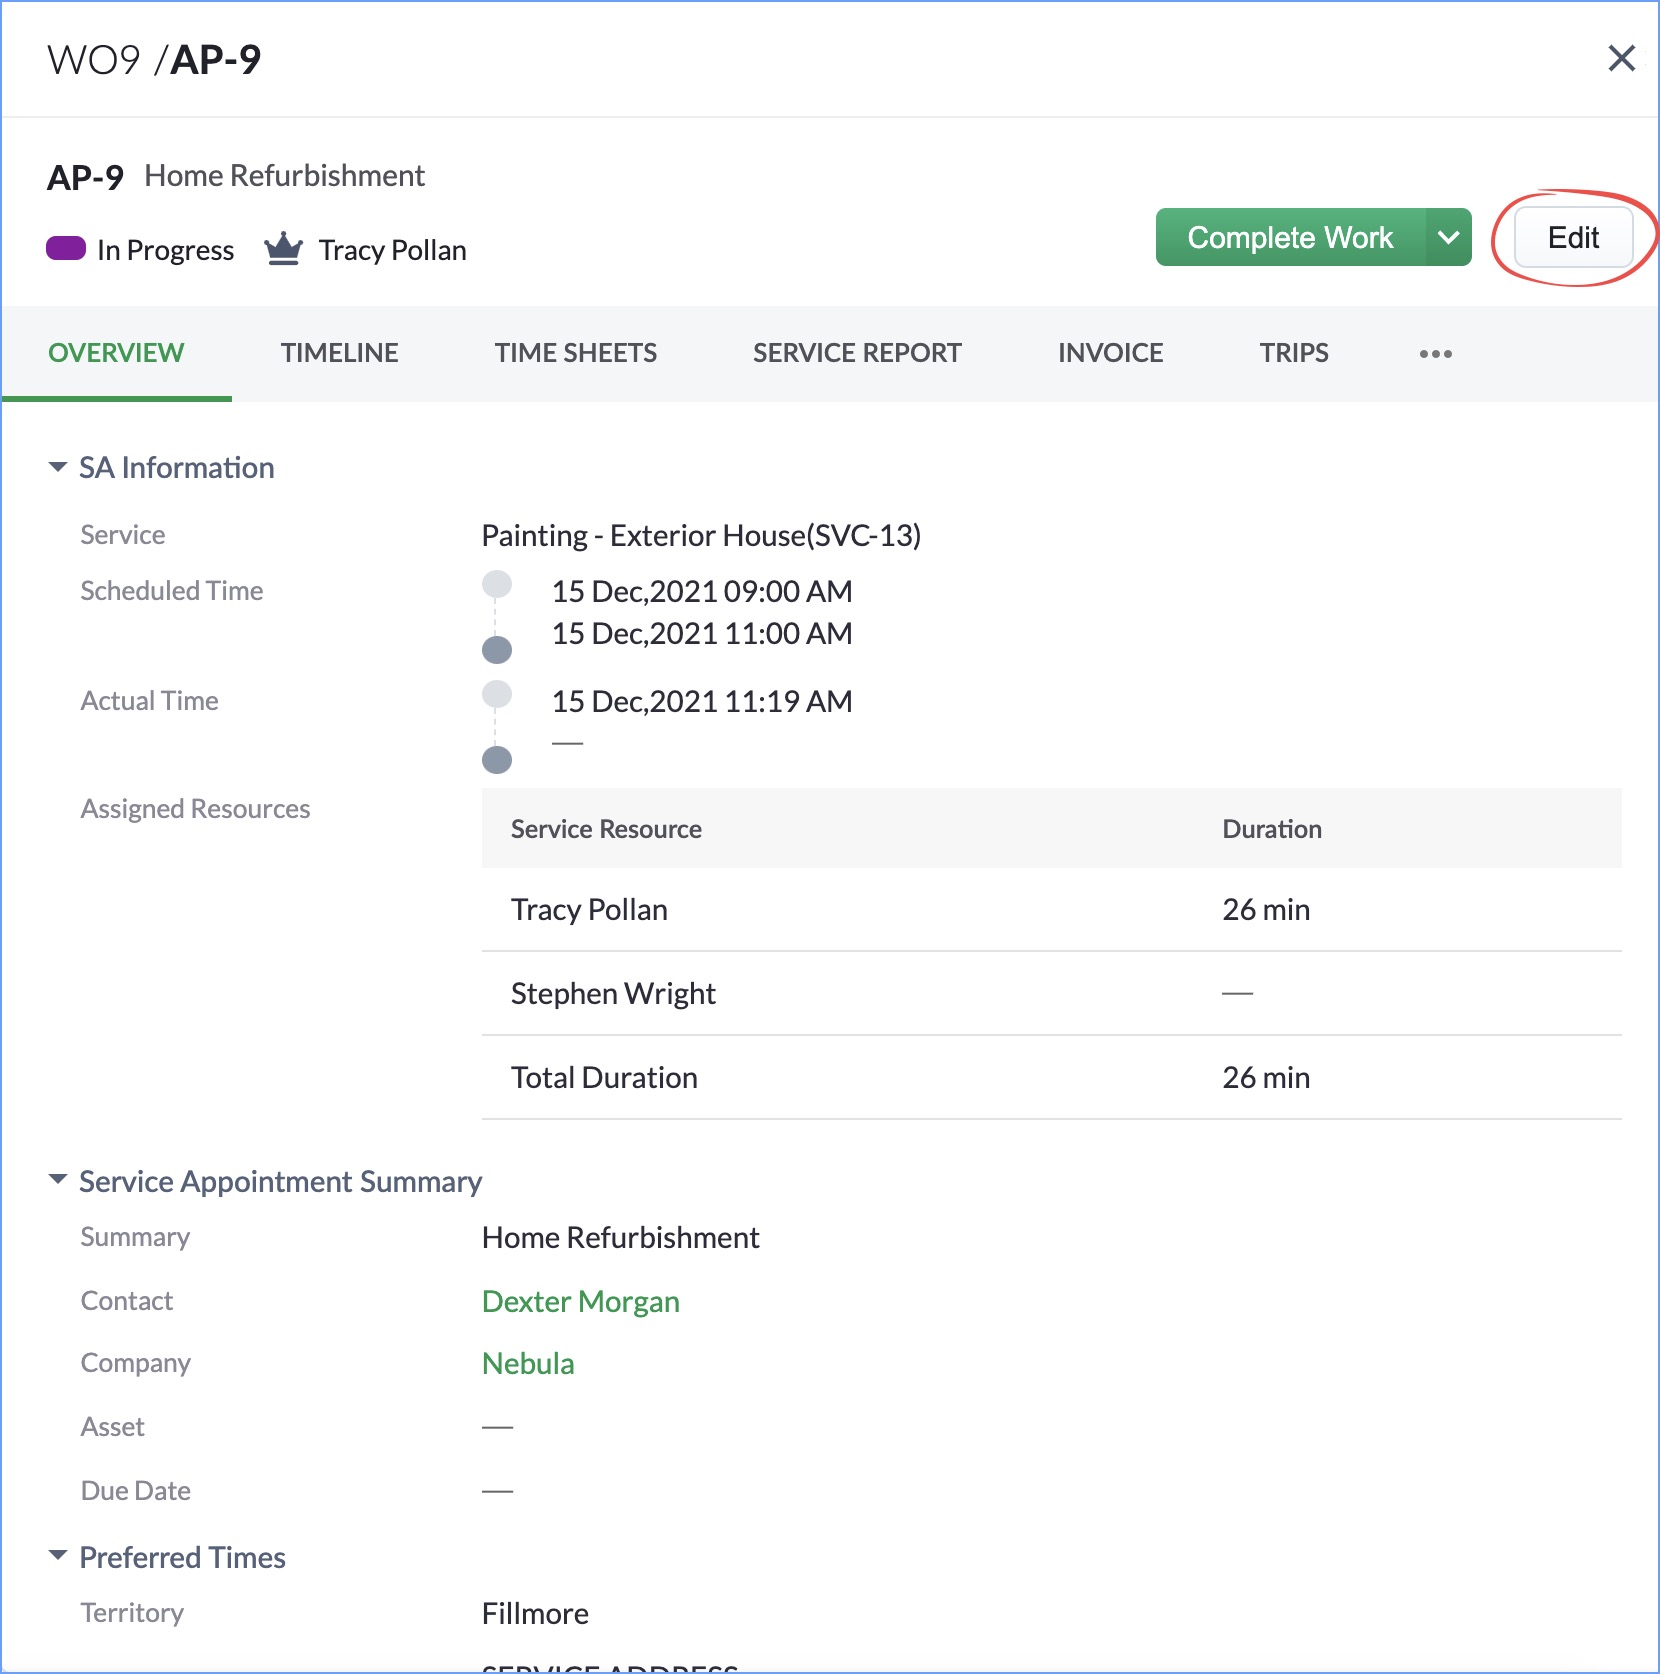Collapse the Service Appointment Summary section
The image size is (1660, 1674).
pos(58,1181)
